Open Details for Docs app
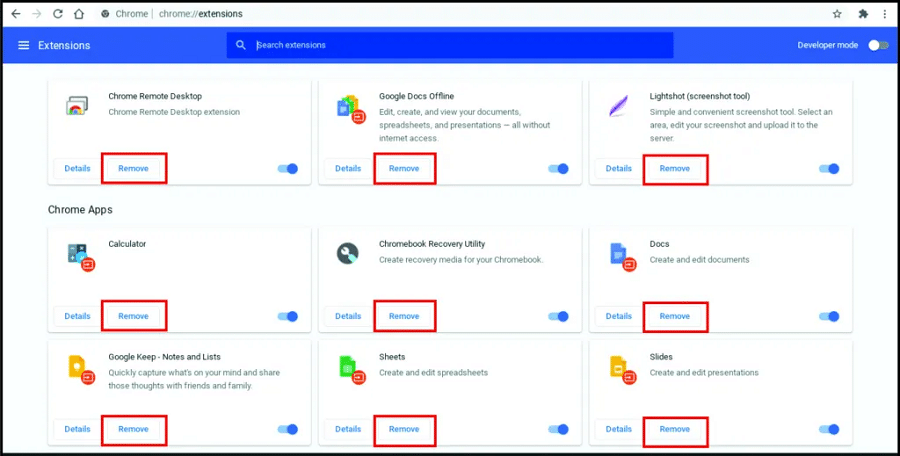 tap(619, 316)
